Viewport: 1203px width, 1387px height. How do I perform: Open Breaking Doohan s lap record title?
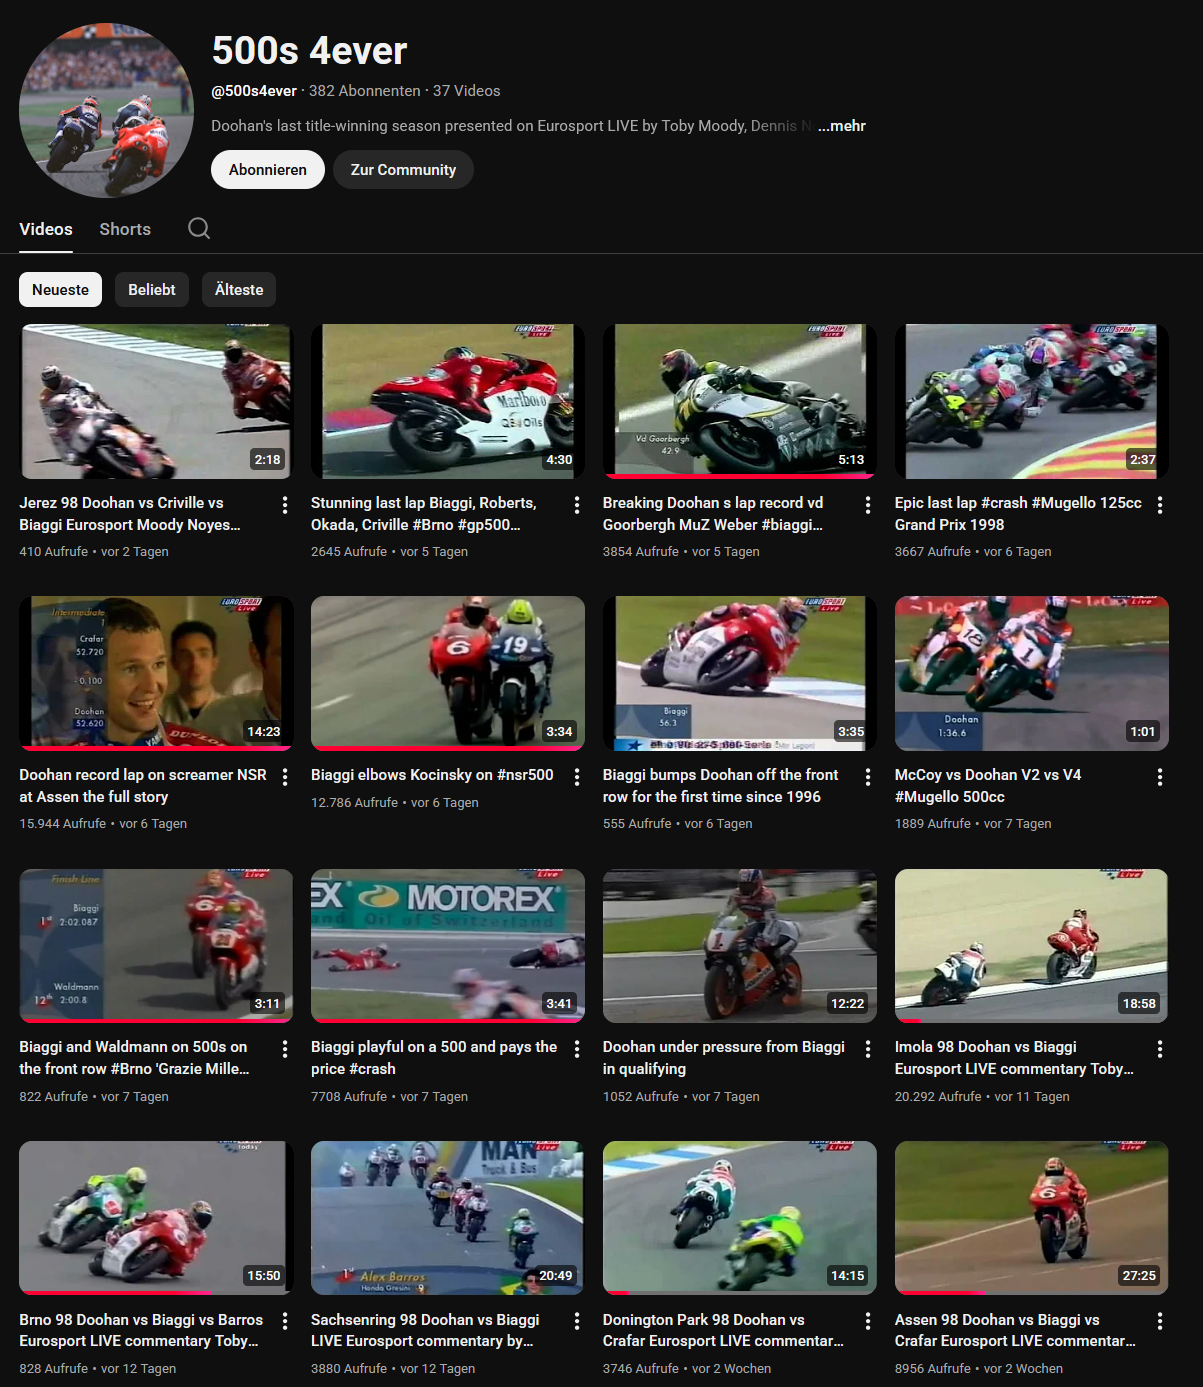point(713,514)
